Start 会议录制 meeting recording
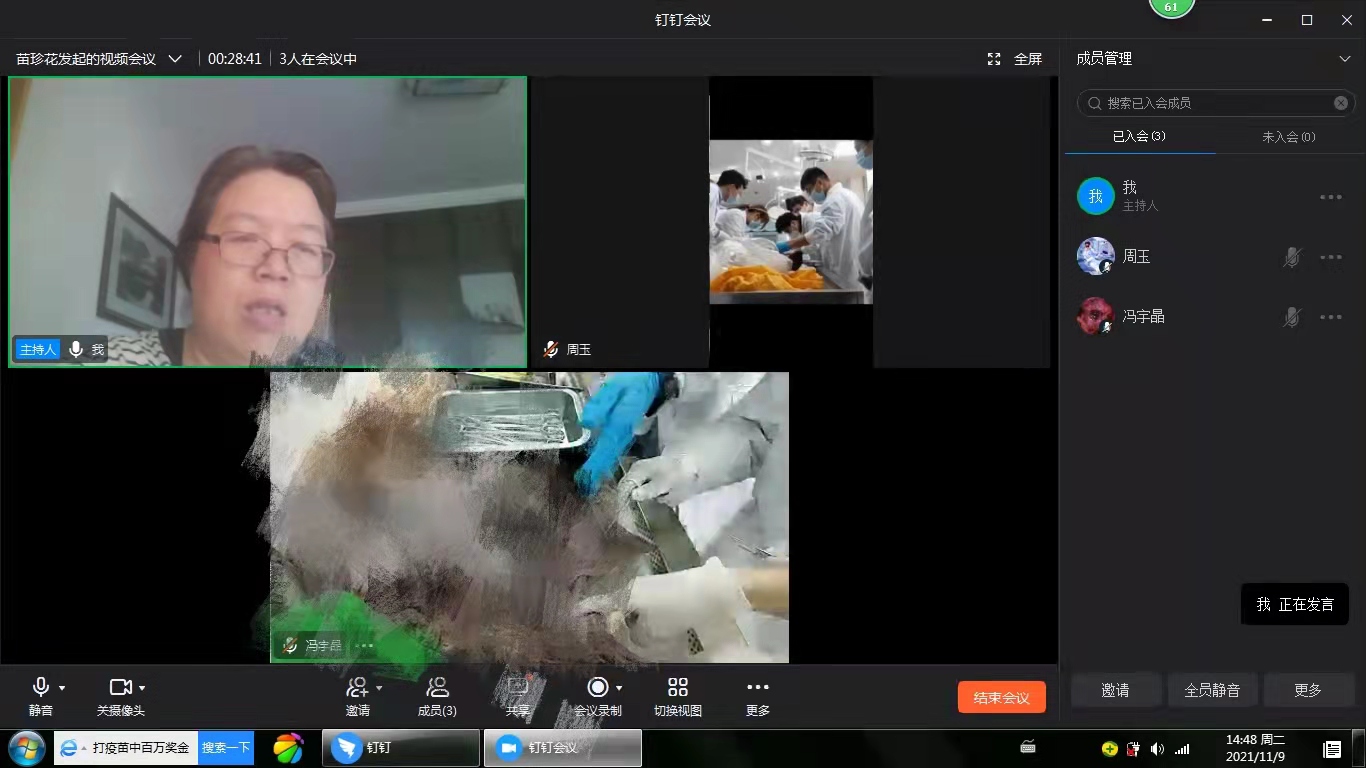The width and height of the screenshot is (1366, 768). 598,688
